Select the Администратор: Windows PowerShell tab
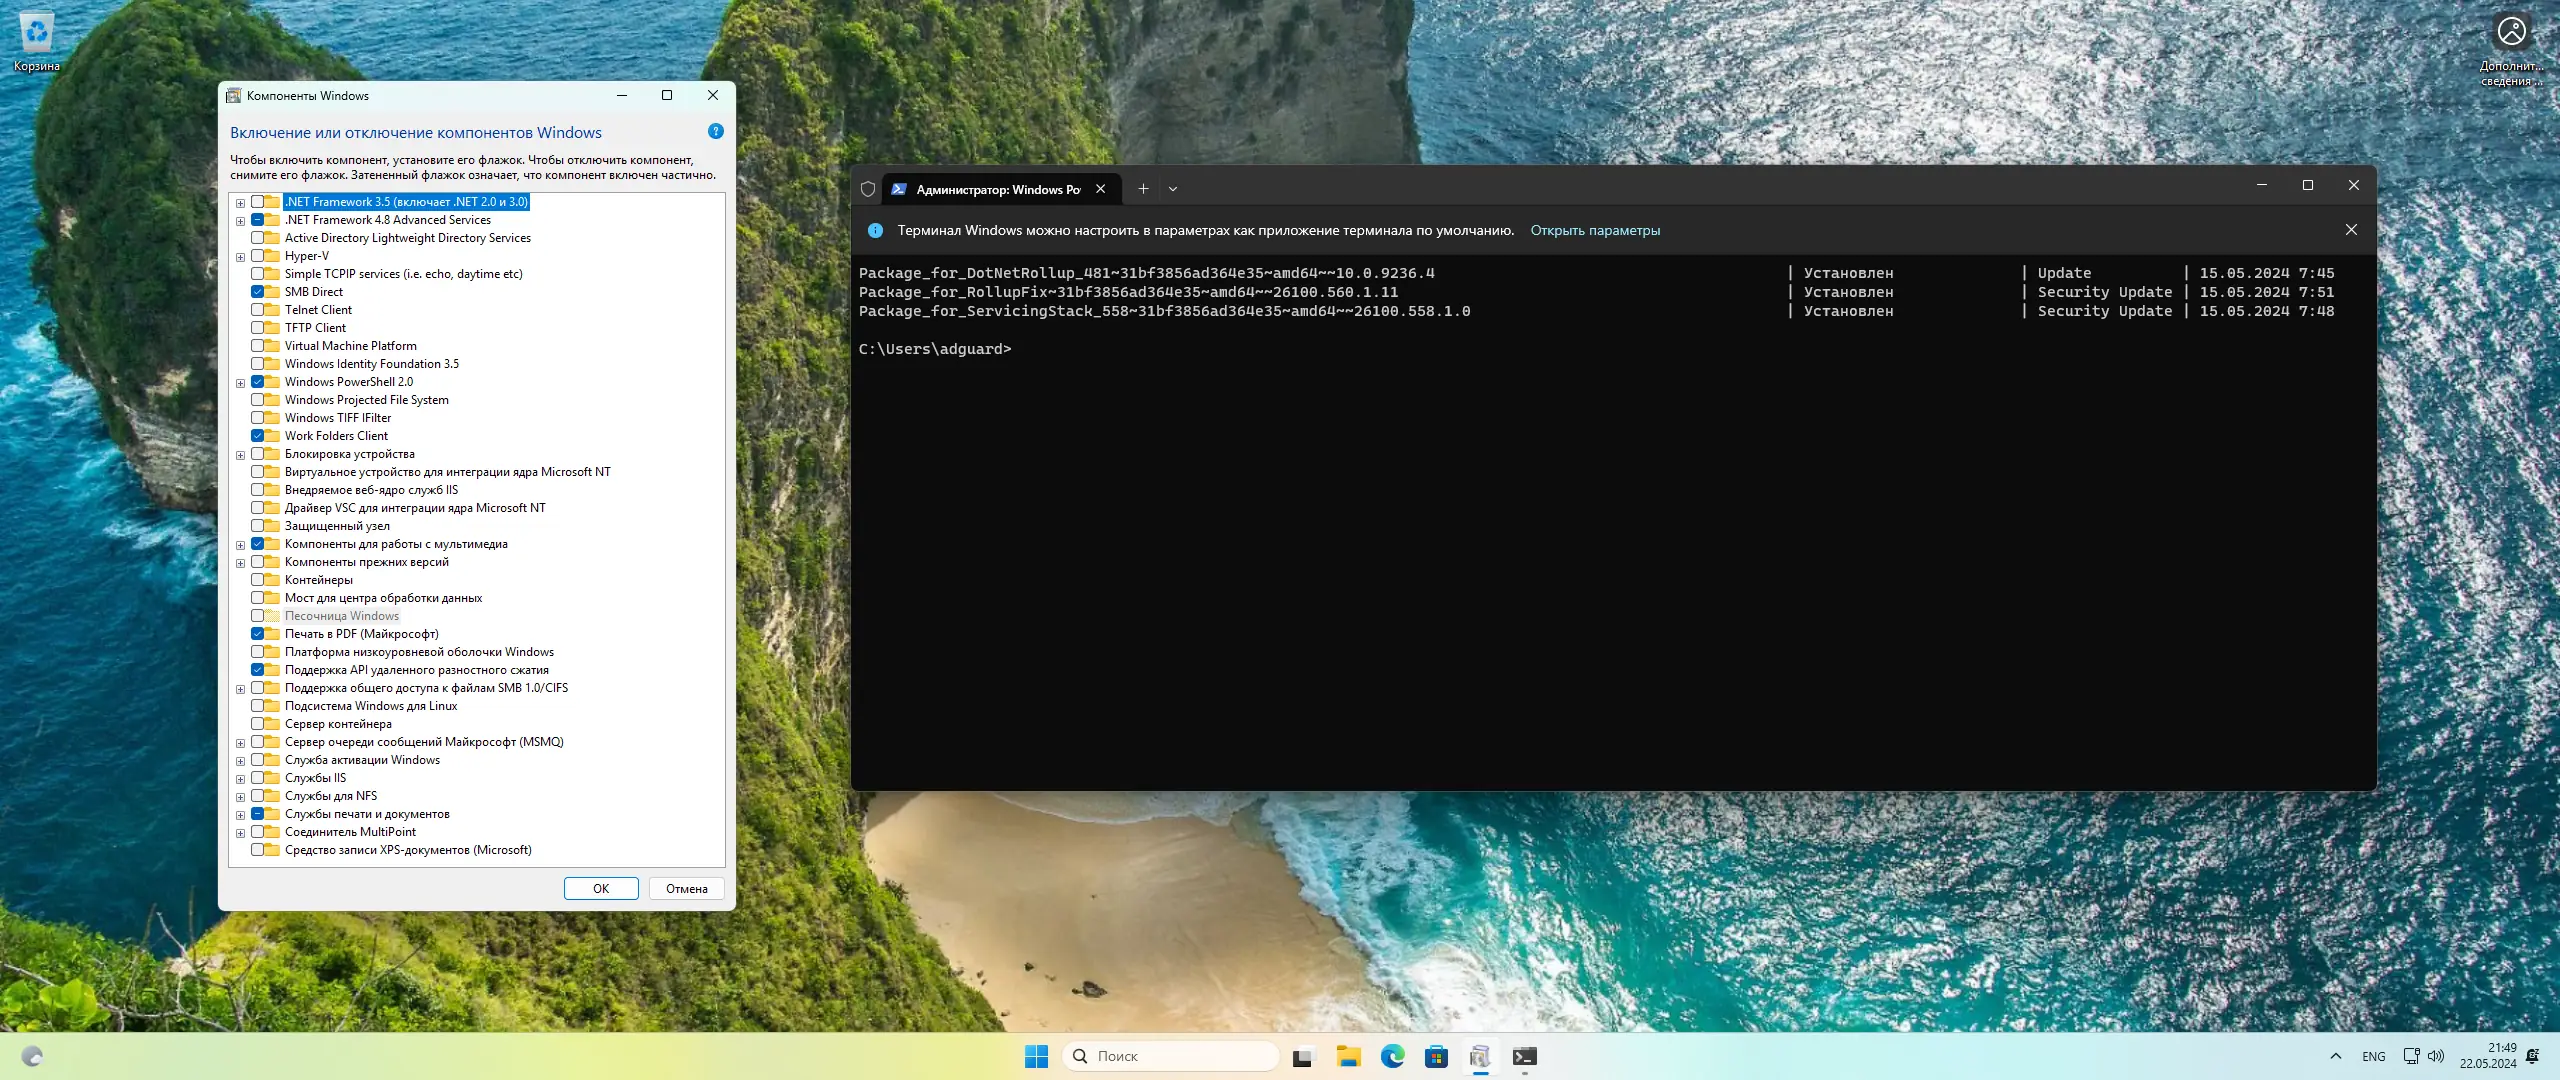This screenshot has height=1080, width=2560. coord(996,189)
